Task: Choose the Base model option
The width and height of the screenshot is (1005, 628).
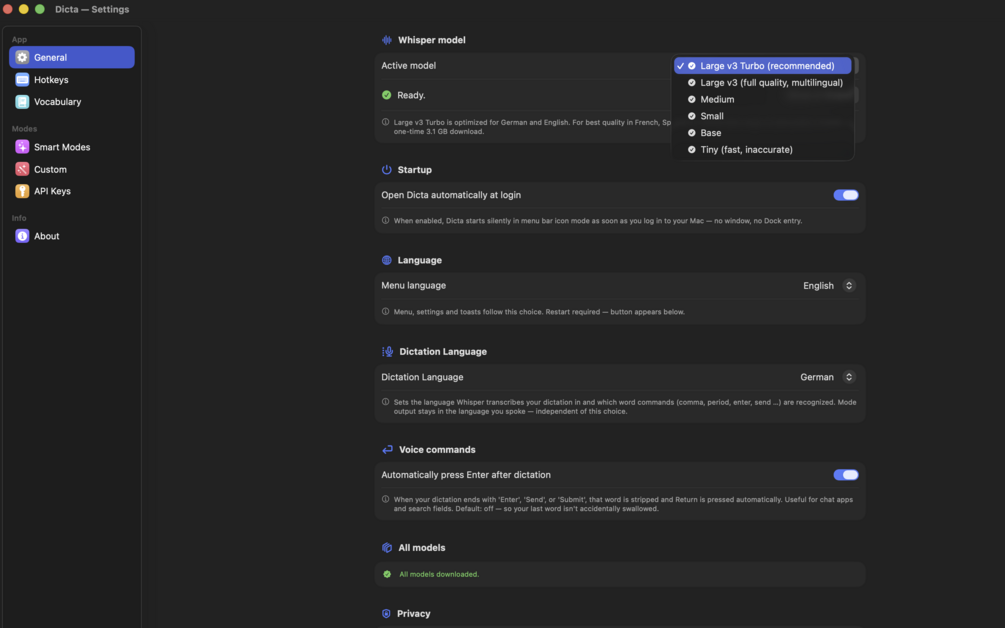Action: [762, 133]
